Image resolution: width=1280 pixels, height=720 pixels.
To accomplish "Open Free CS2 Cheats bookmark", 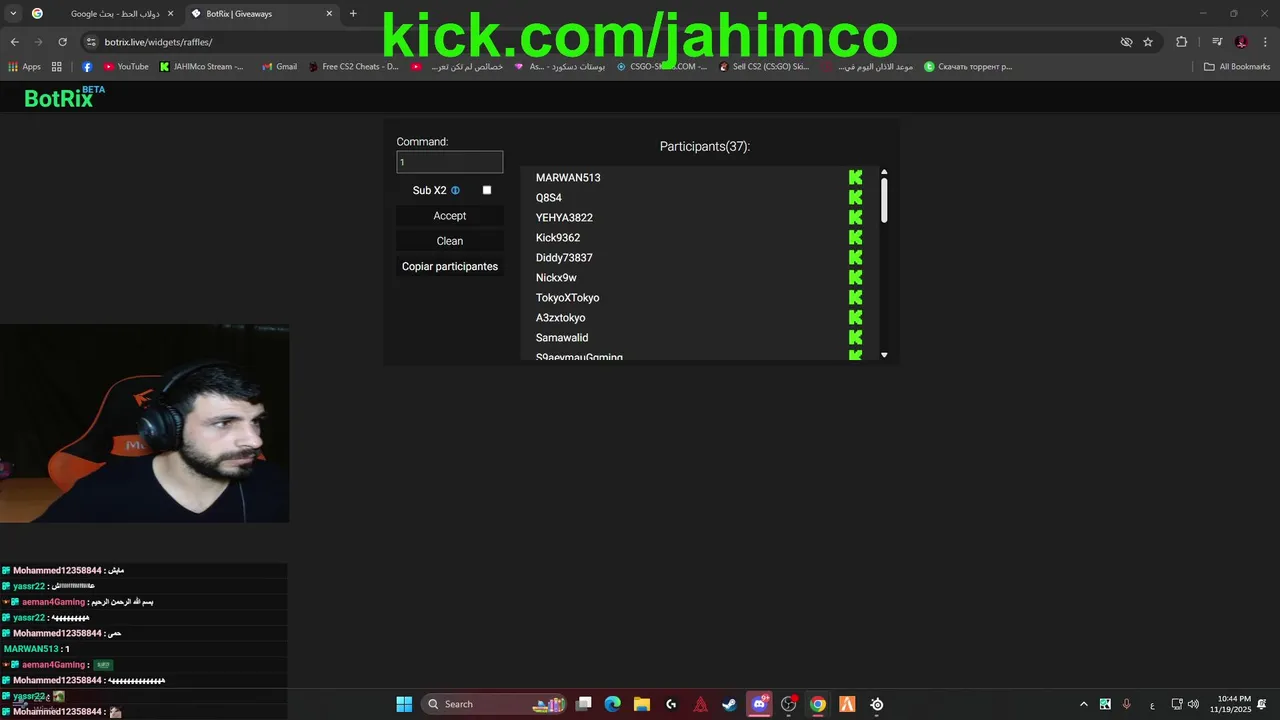I will (x=352, y=67).
